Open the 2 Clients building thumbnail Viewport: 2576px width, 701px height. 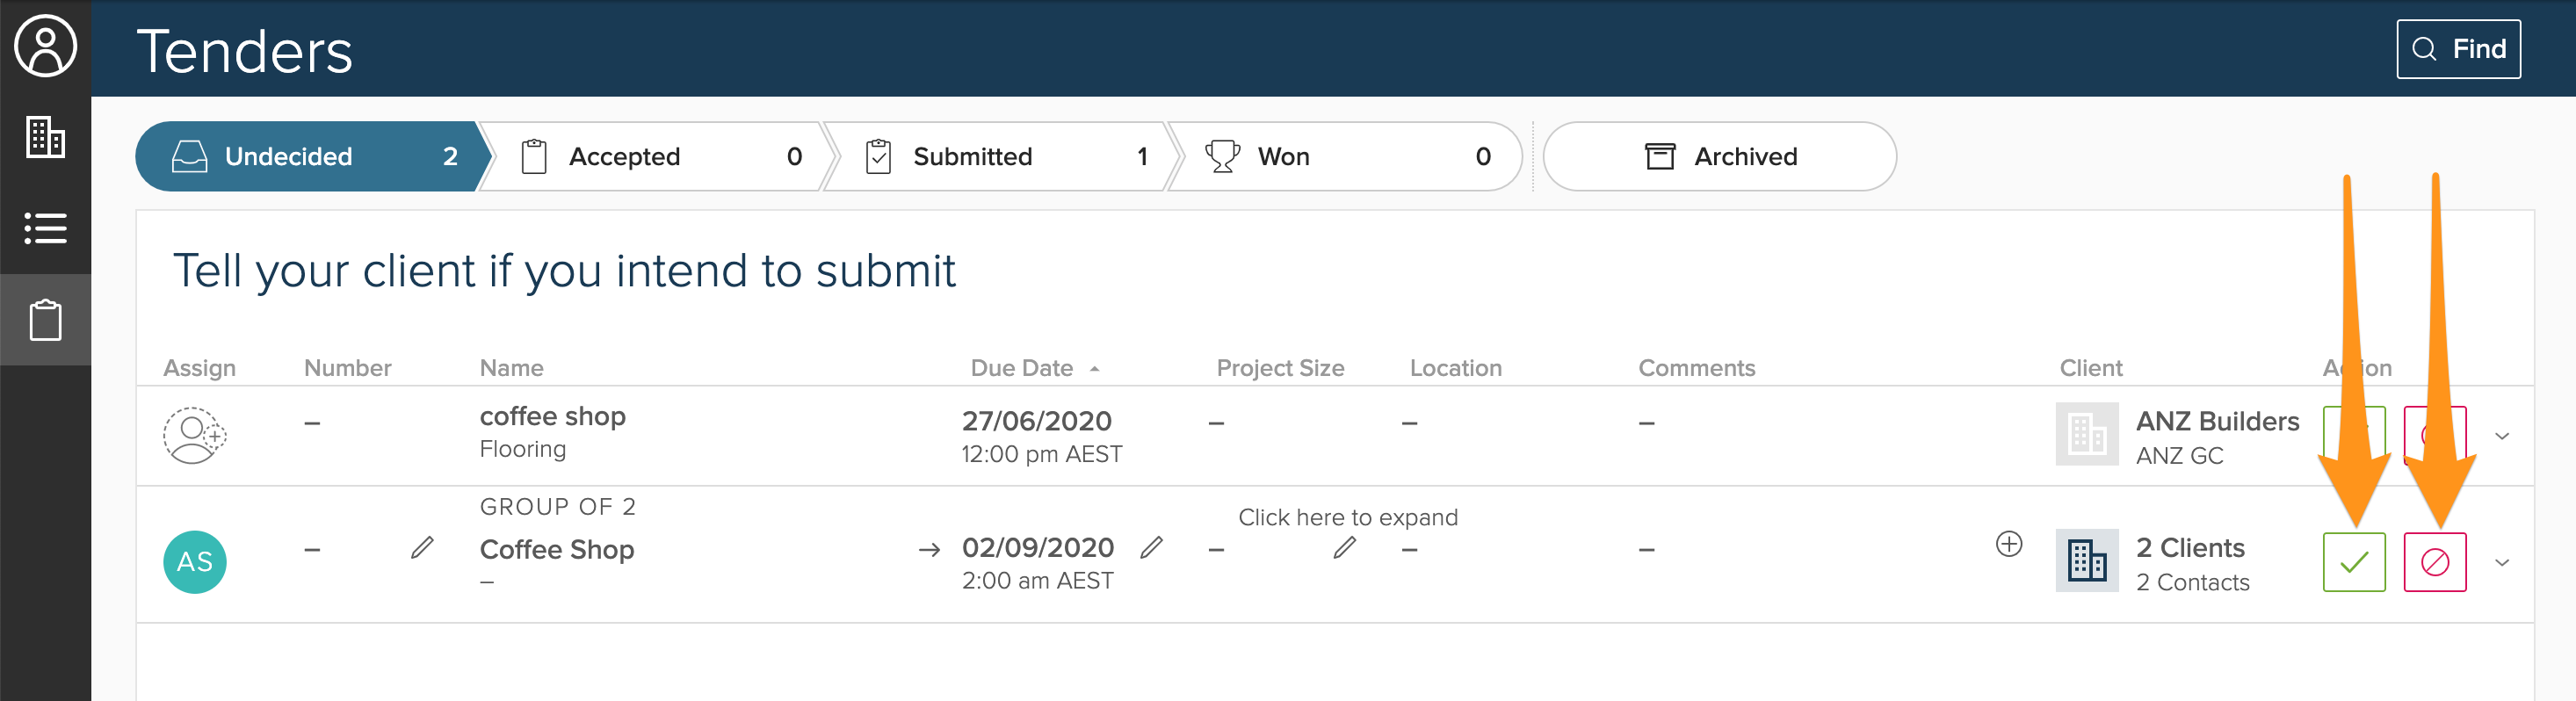(x=2087, y=561)
